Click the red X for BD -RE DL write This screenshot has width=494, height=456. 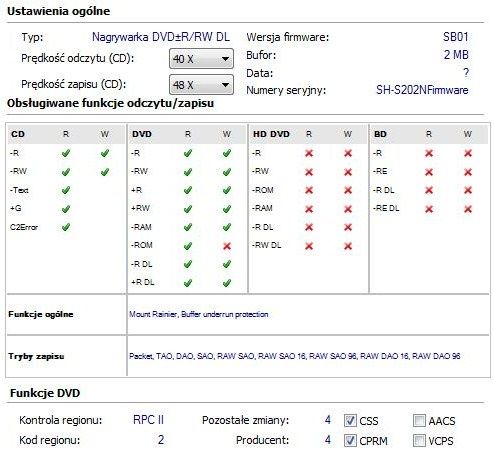468,209
